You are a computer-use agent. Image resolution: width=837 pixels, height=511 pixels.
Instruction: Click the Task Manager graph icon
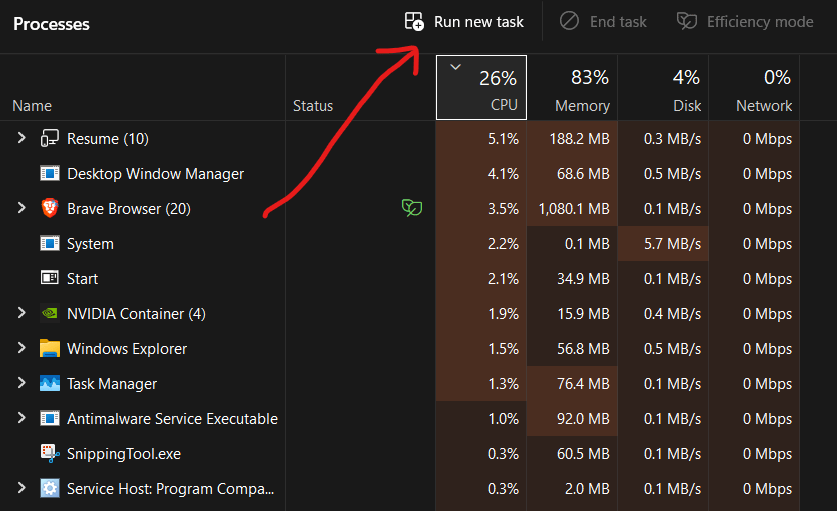coord(50,383)
